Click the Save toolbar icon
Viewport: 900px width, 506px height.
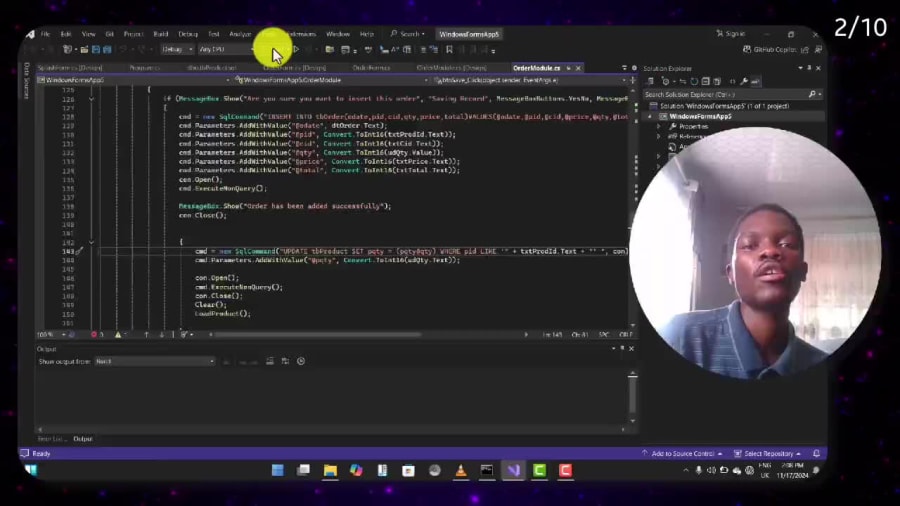click(96, 50)
